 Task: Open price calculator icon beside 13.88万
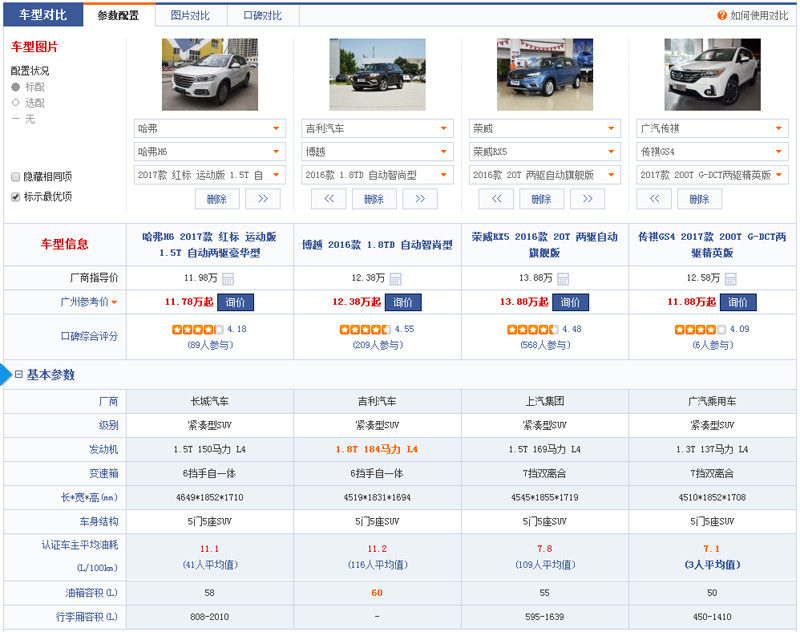tap(563, 279)
